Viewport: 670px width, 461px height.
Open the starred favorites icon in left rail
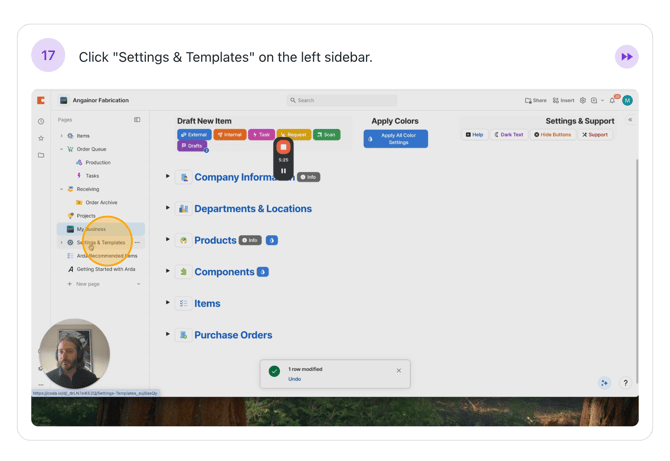click(41, 138)
